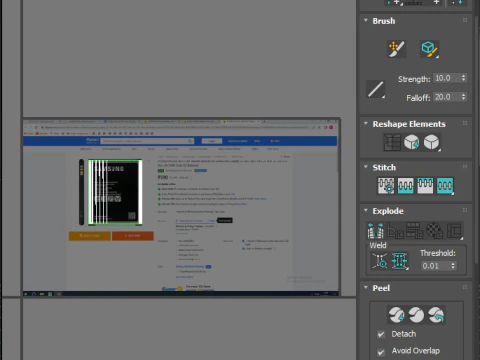Select the Paint Move brush tool
Viewport: 480px width, 360px height.
pos(396,49)
